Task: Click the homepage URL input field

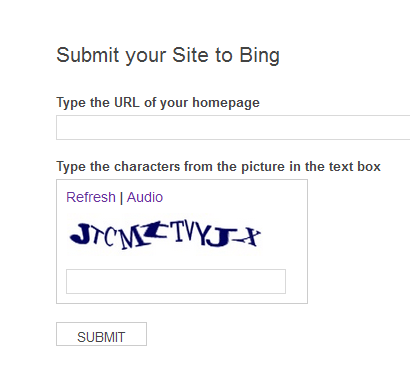Action: 233,127
